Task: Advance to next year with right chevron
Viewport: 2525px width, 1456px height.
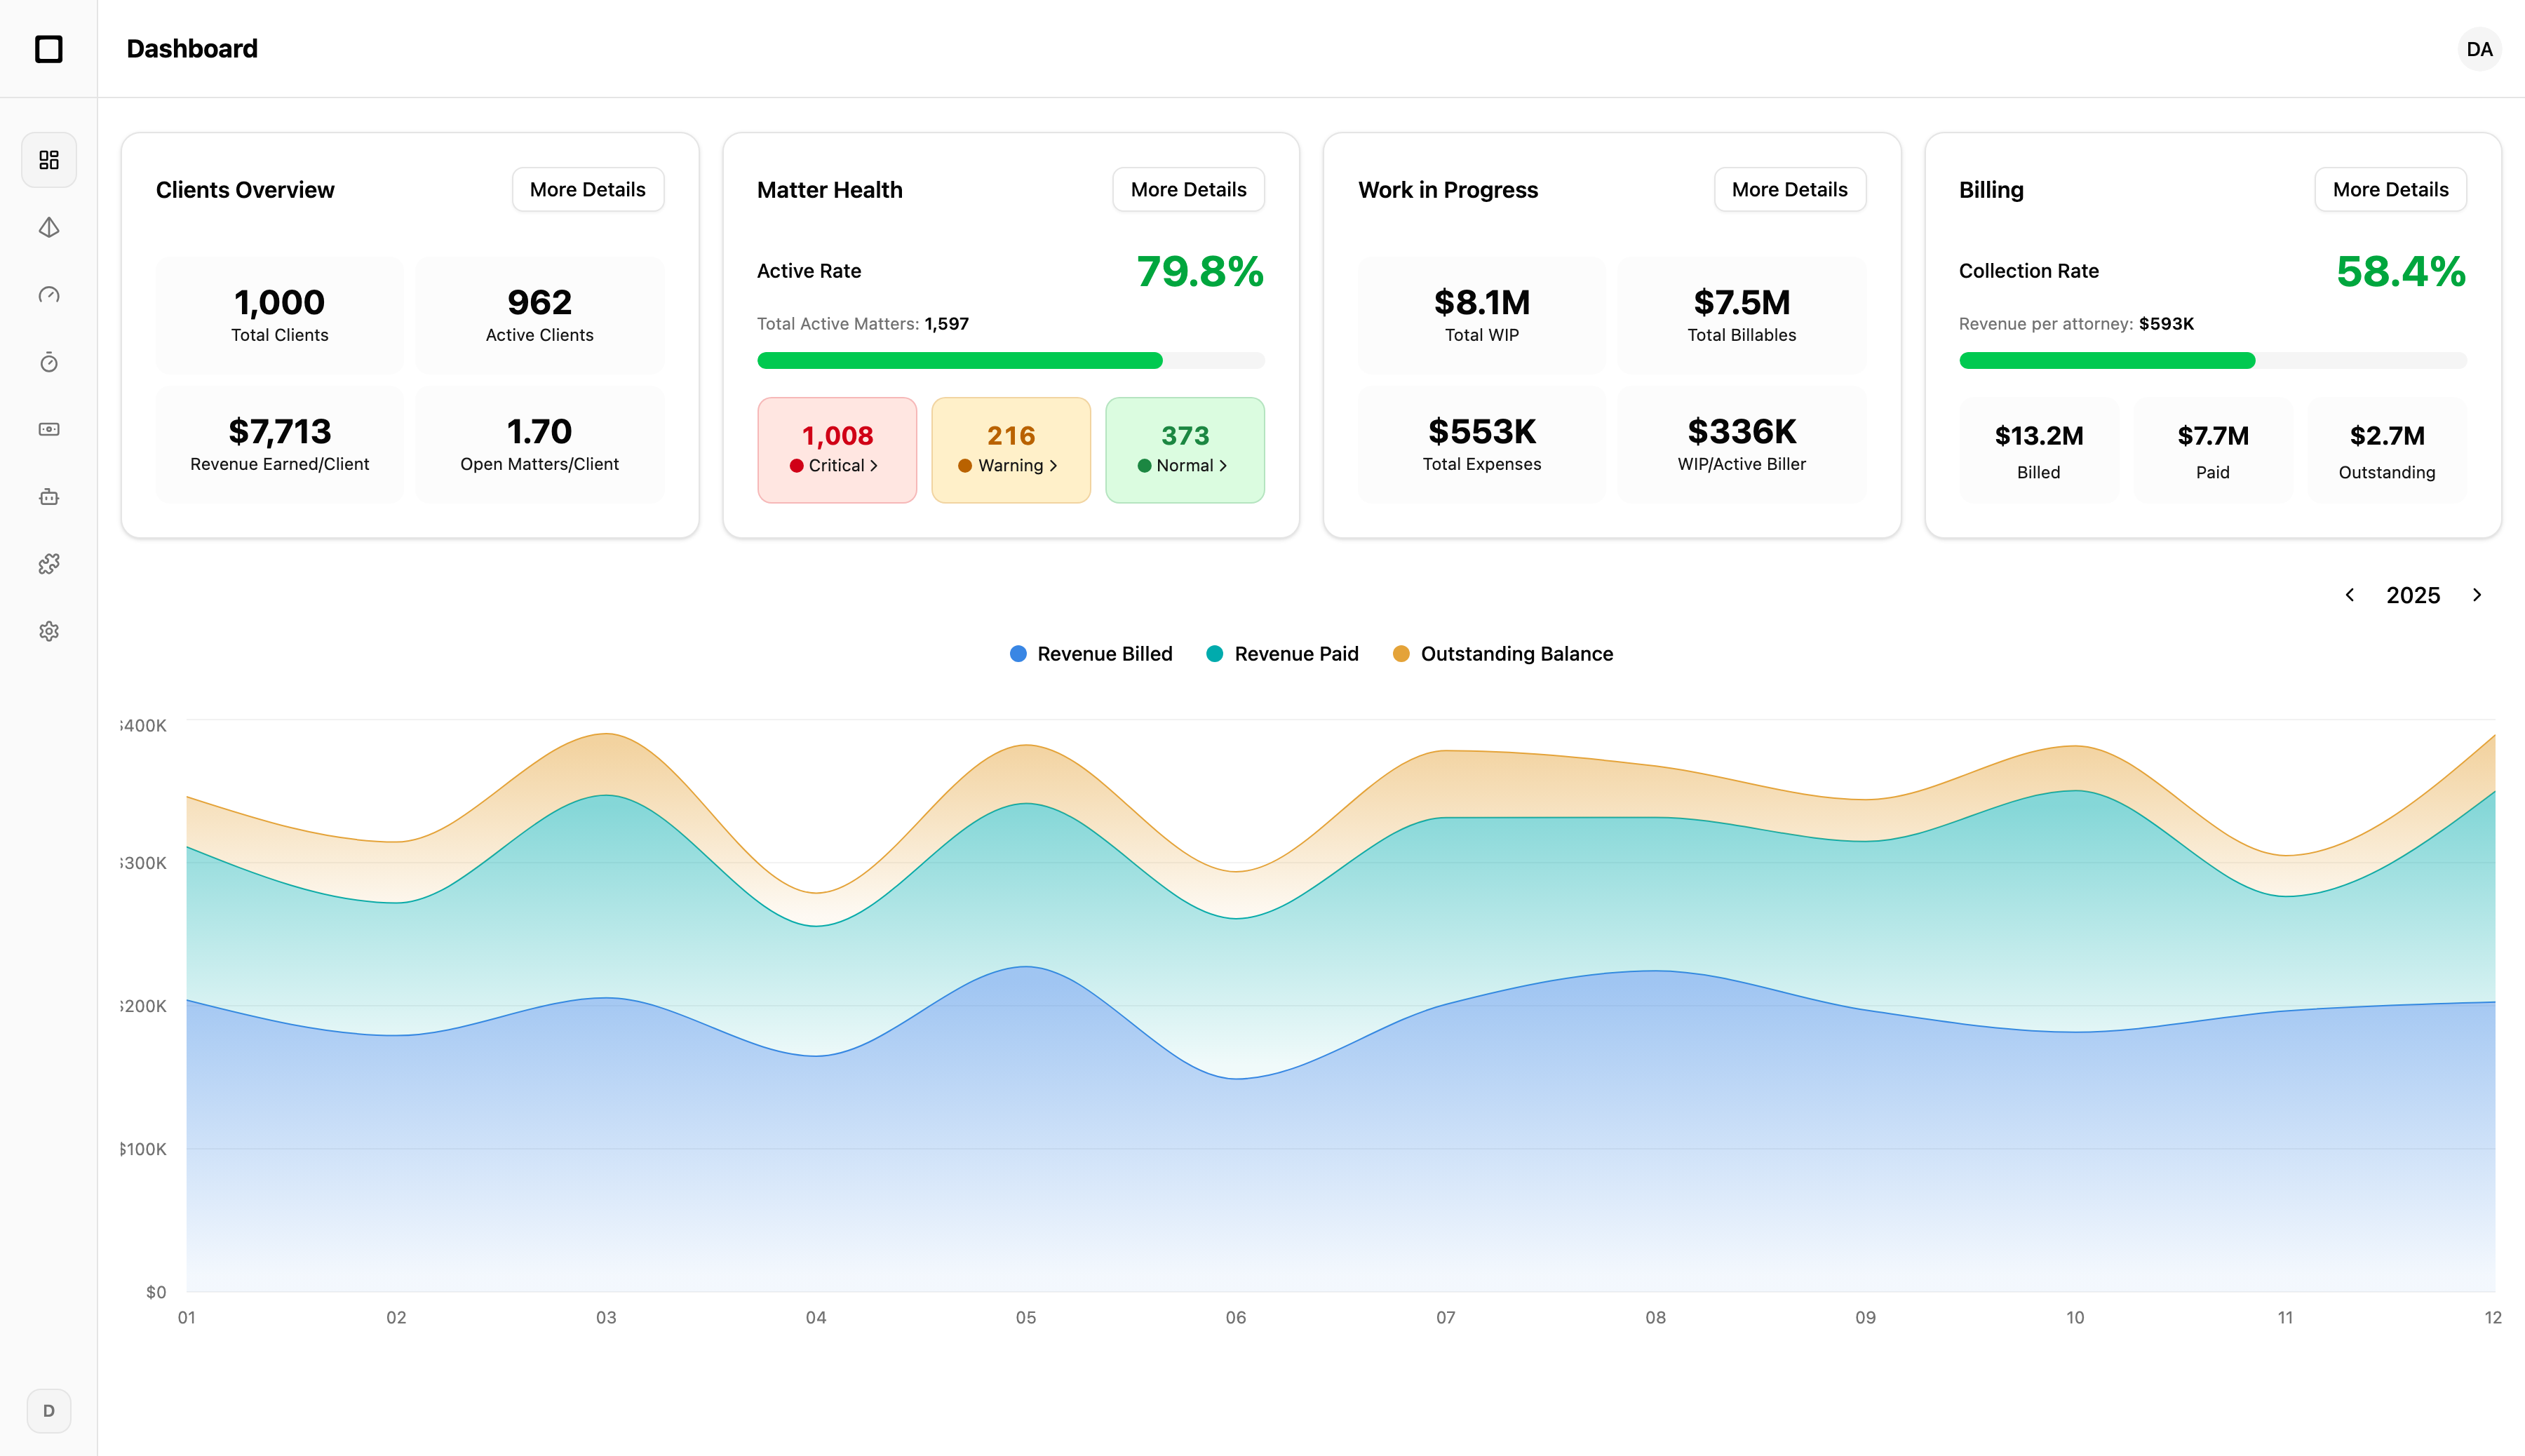Action: [2477, 594]
